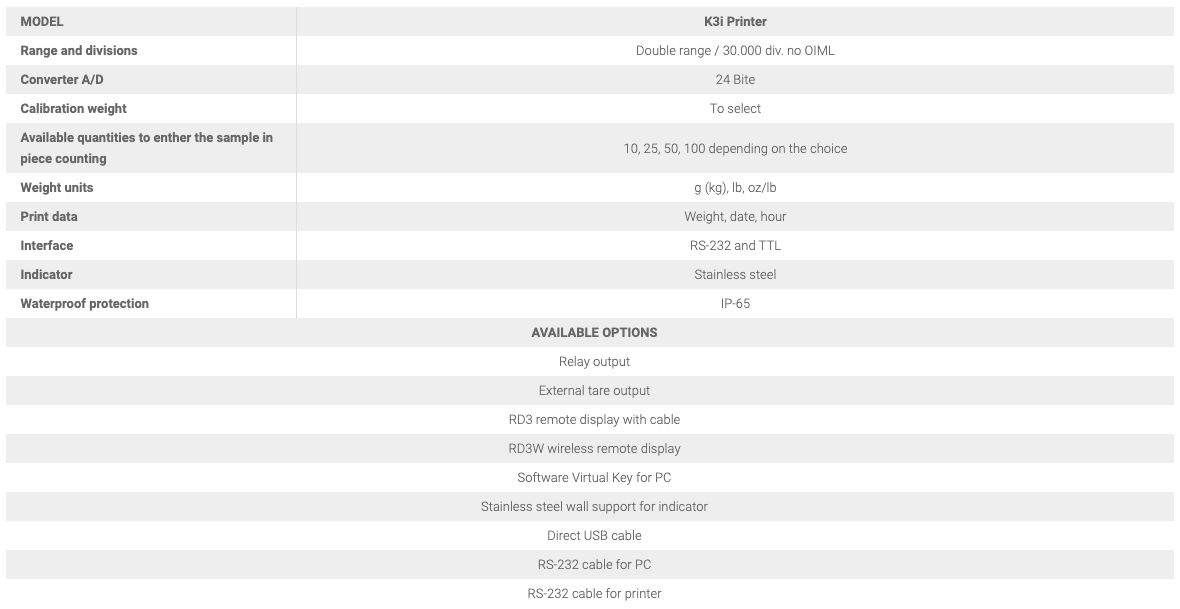Click the 24 Bite value
The image size is (1180, 609).
click(x=735, y=79)
